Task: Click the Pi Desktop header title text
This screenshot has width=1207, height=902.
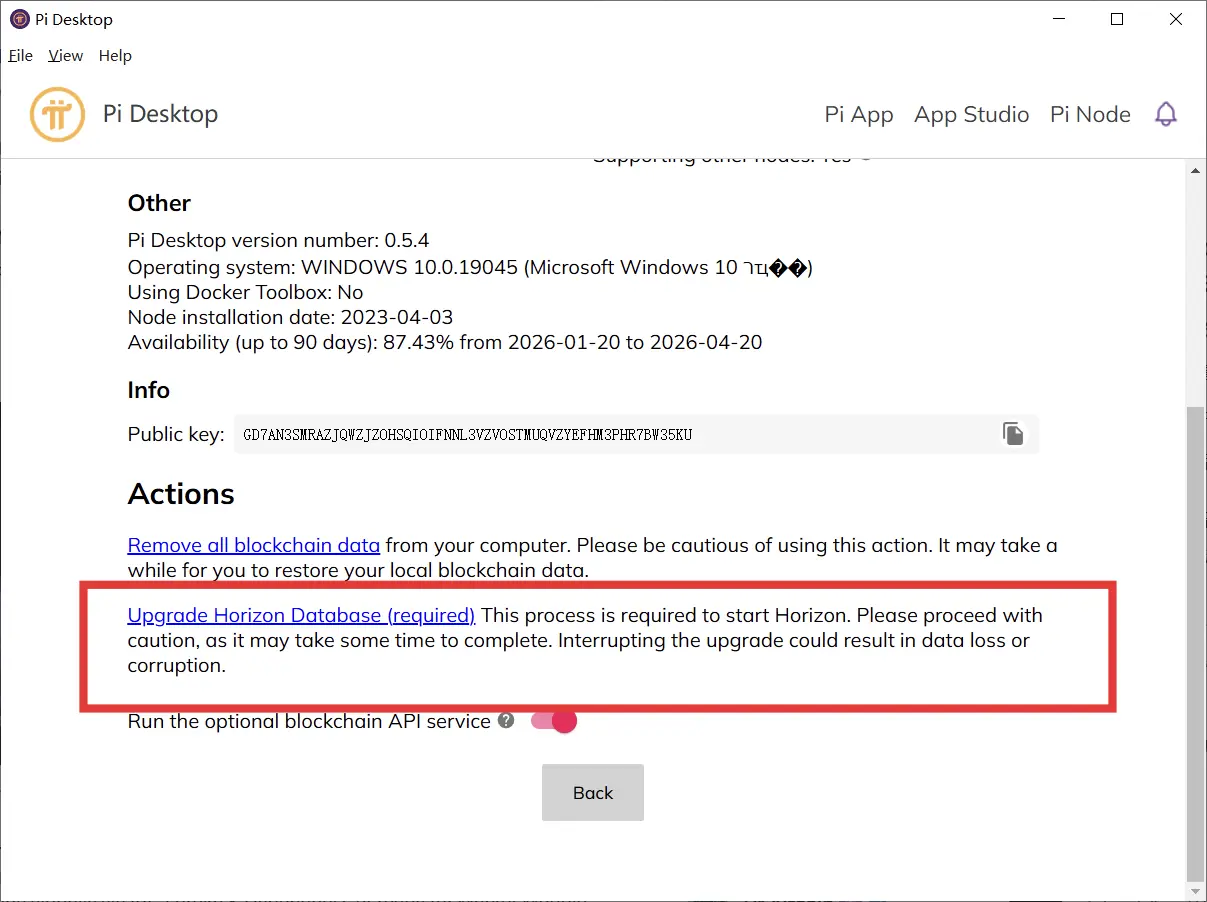Action: coord(160,114)
